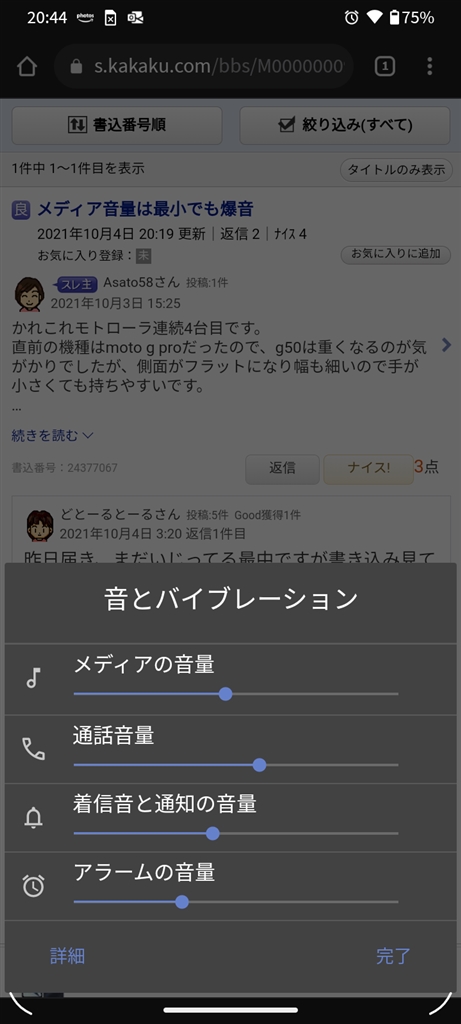Tap the padlock icon in address bar
The image size is (461, 1024).
(76, 66)
